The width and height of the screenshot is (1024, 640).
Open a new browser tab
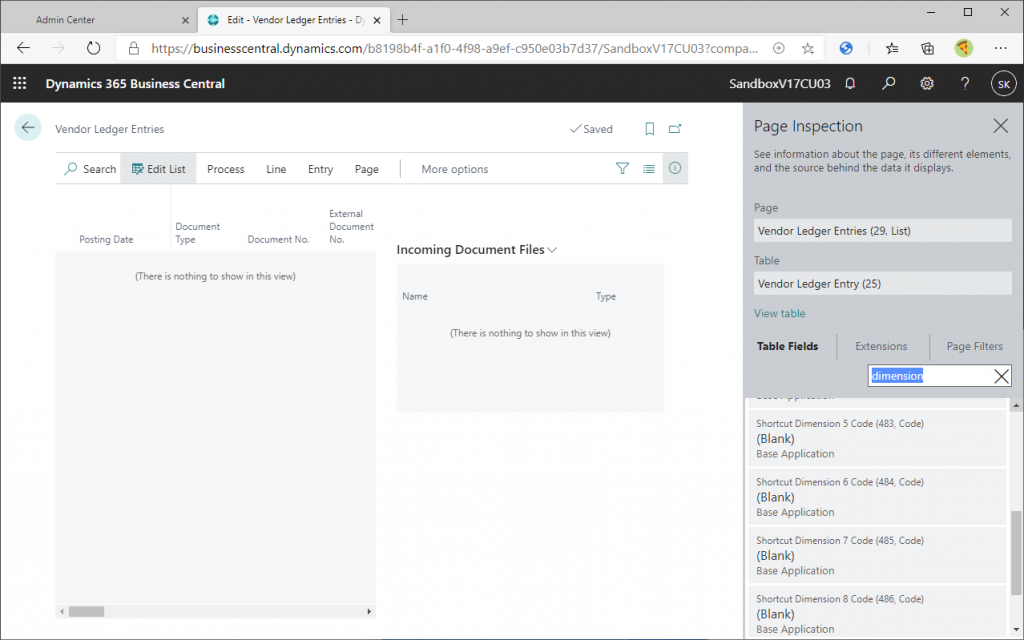click(x=403, y=20)
